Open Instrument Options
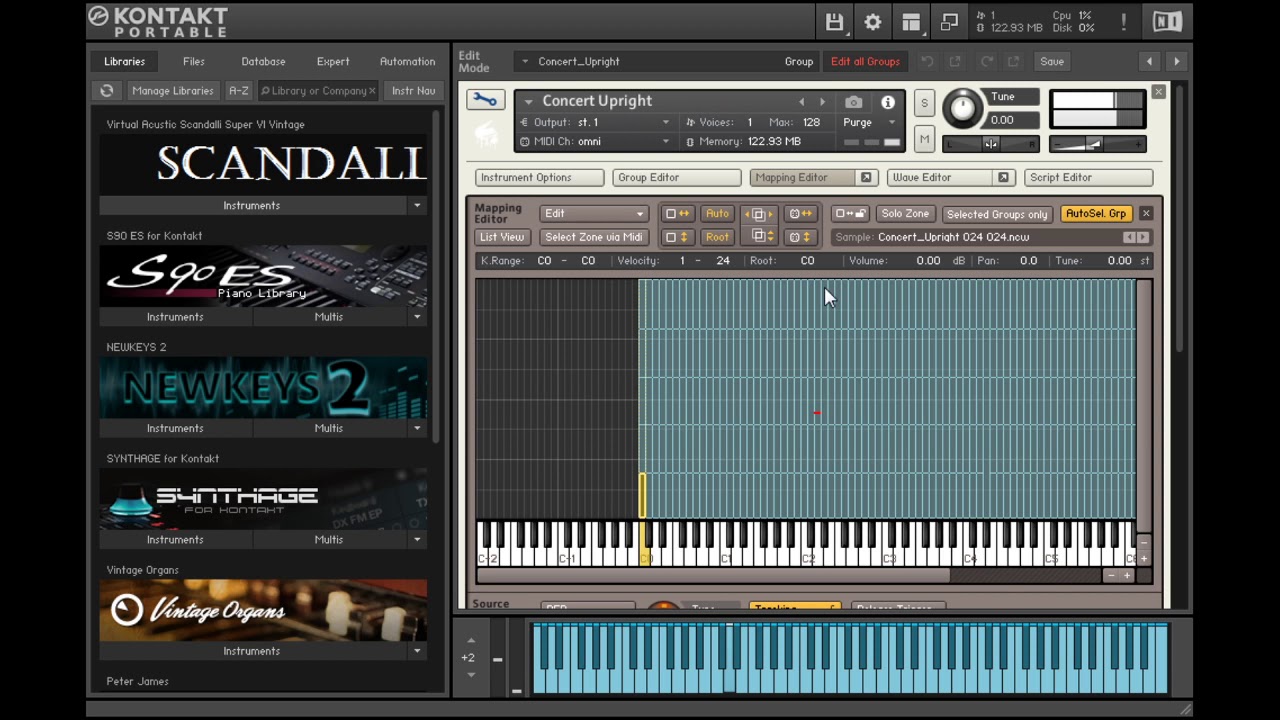Image resolution: width=1280 pixels, height=720 pixels. pyautogui.click(x=539, y=178)
